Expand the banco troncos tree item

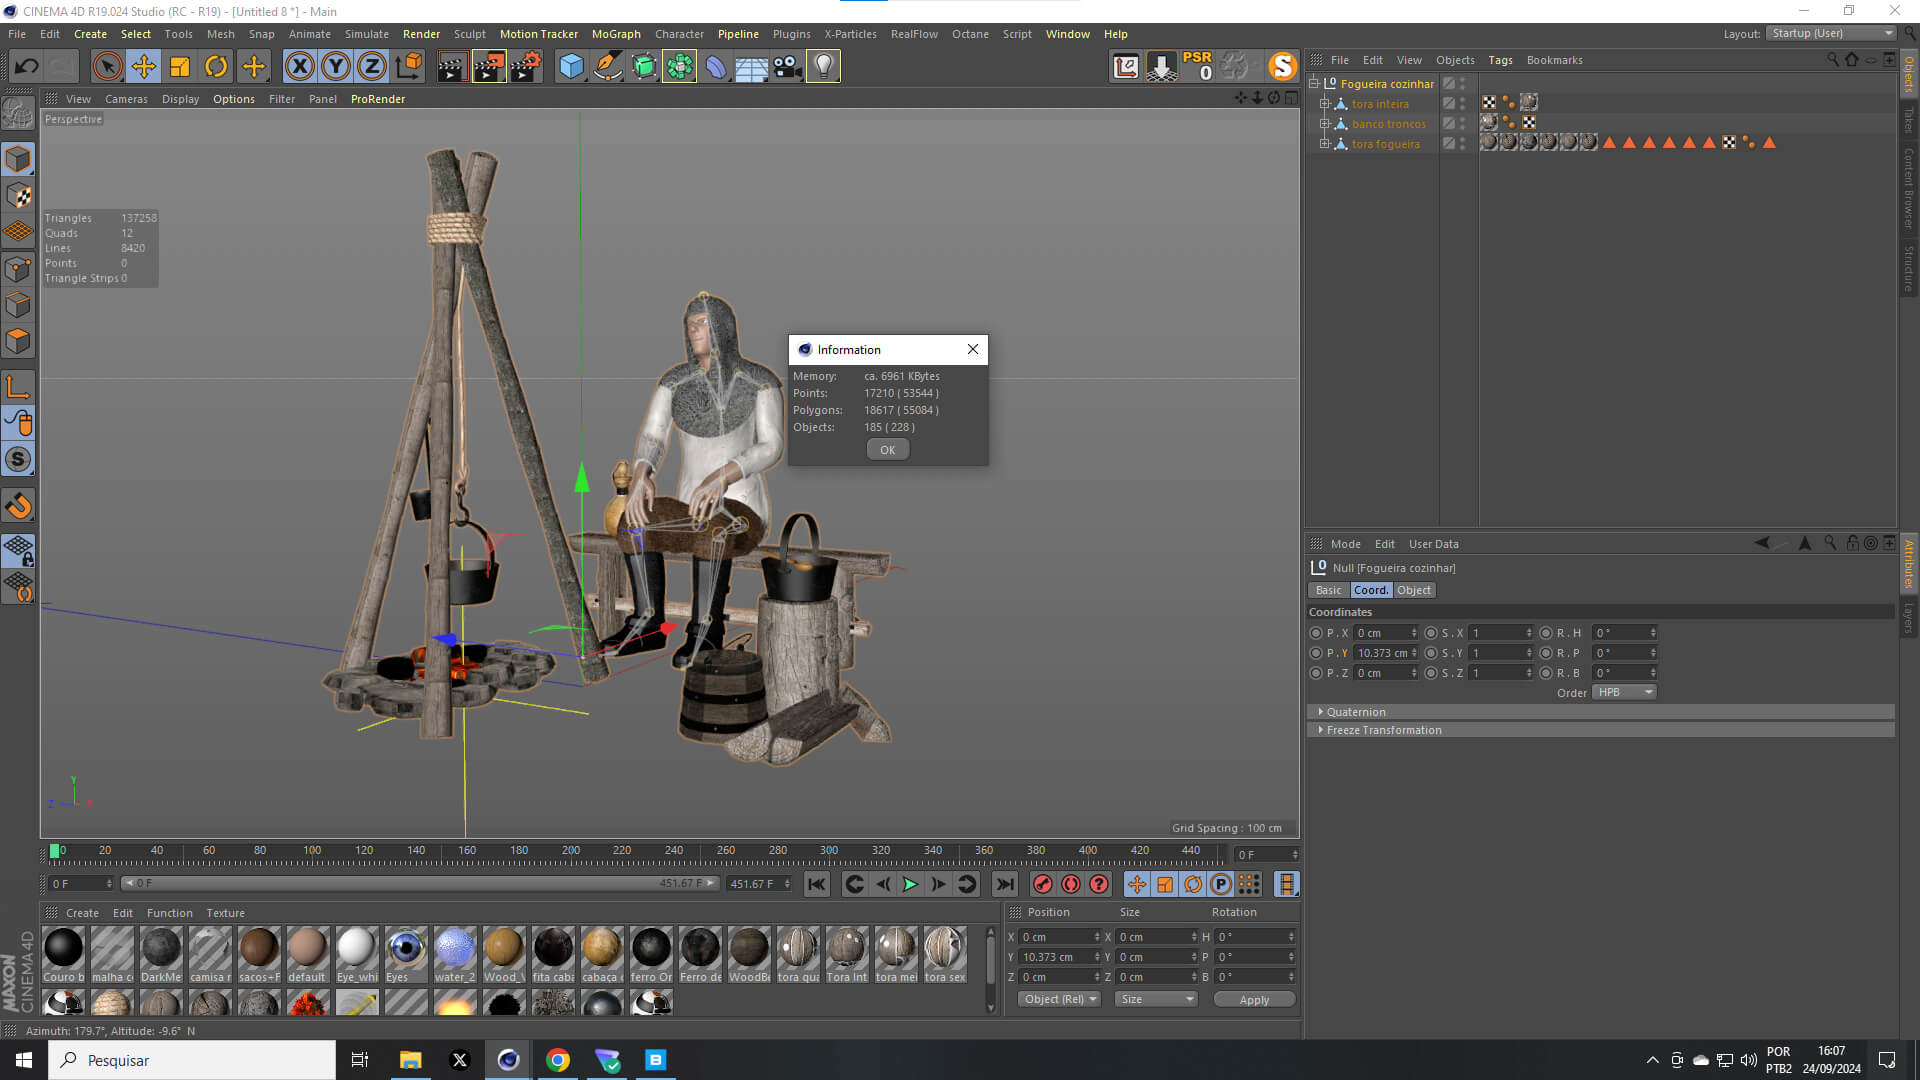[x=1324, y=124]
